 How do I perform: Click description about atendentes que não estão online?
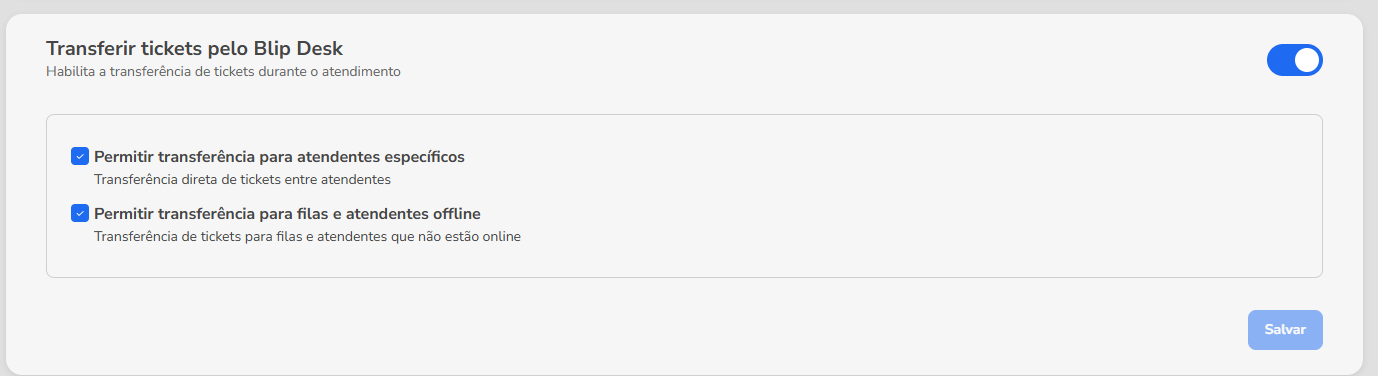[307, 237]
